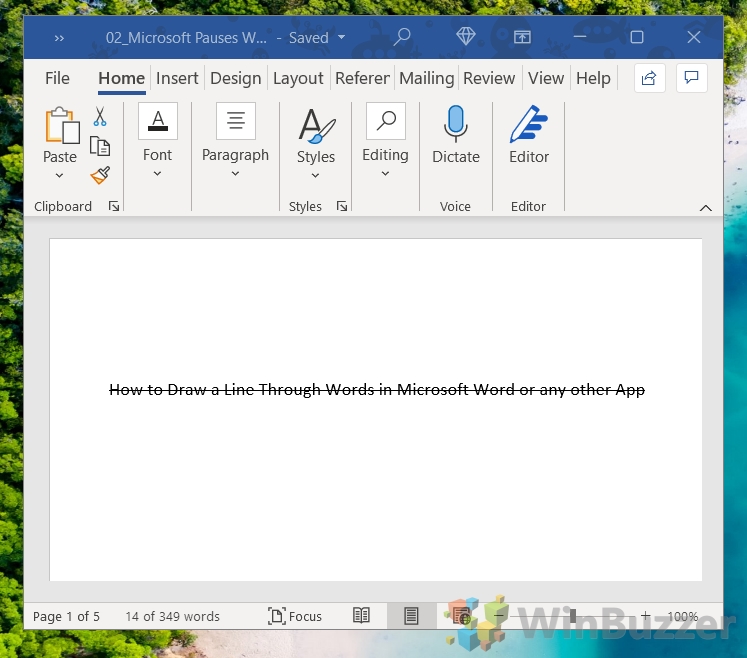Select Print Layout view
The image size is (747, 658).
coord(411,616)
